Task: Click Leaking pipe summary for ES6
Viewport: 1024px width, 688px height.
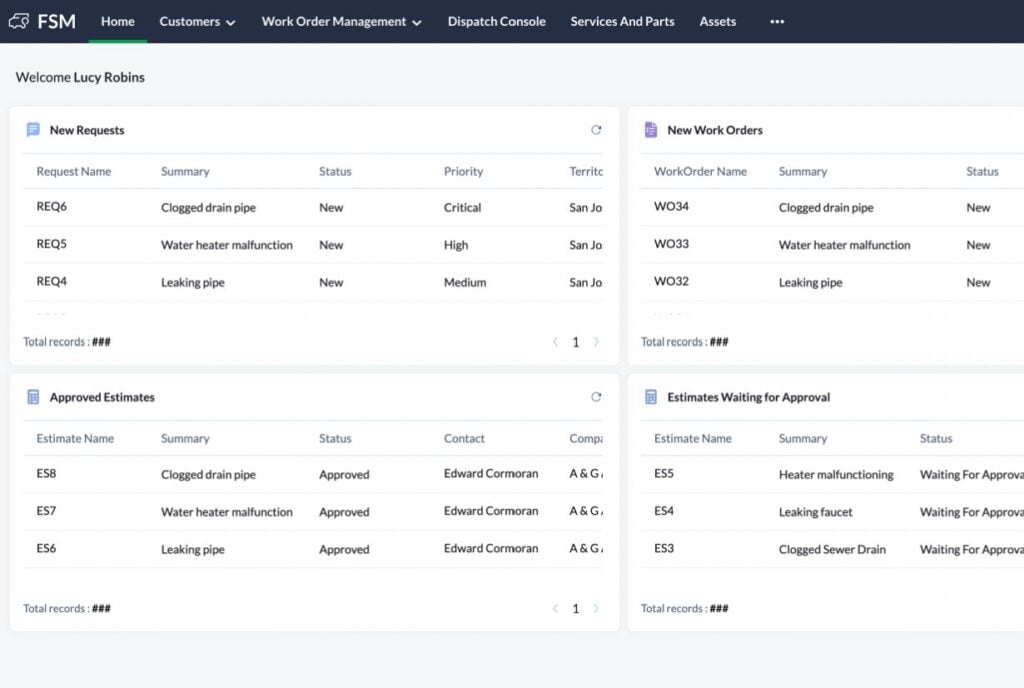Action: [193, 550]
